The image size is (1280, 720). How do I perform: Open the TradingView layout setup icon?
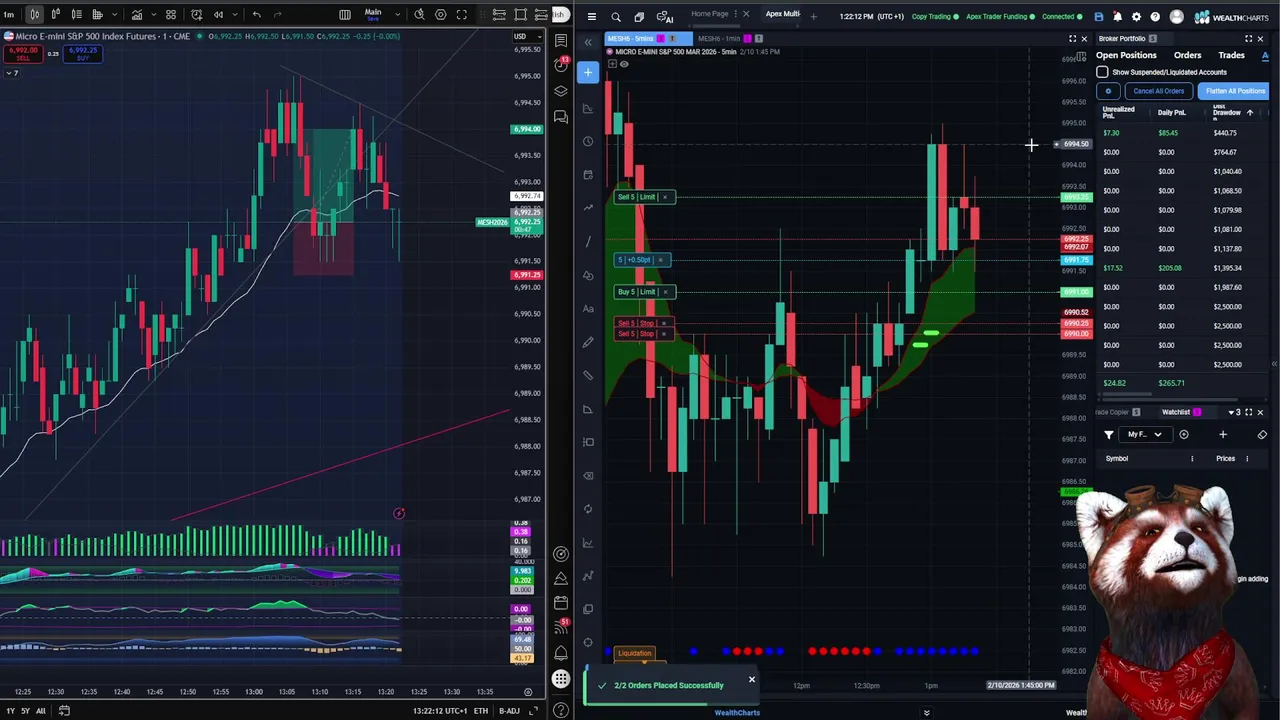click(x=345, y=14)
